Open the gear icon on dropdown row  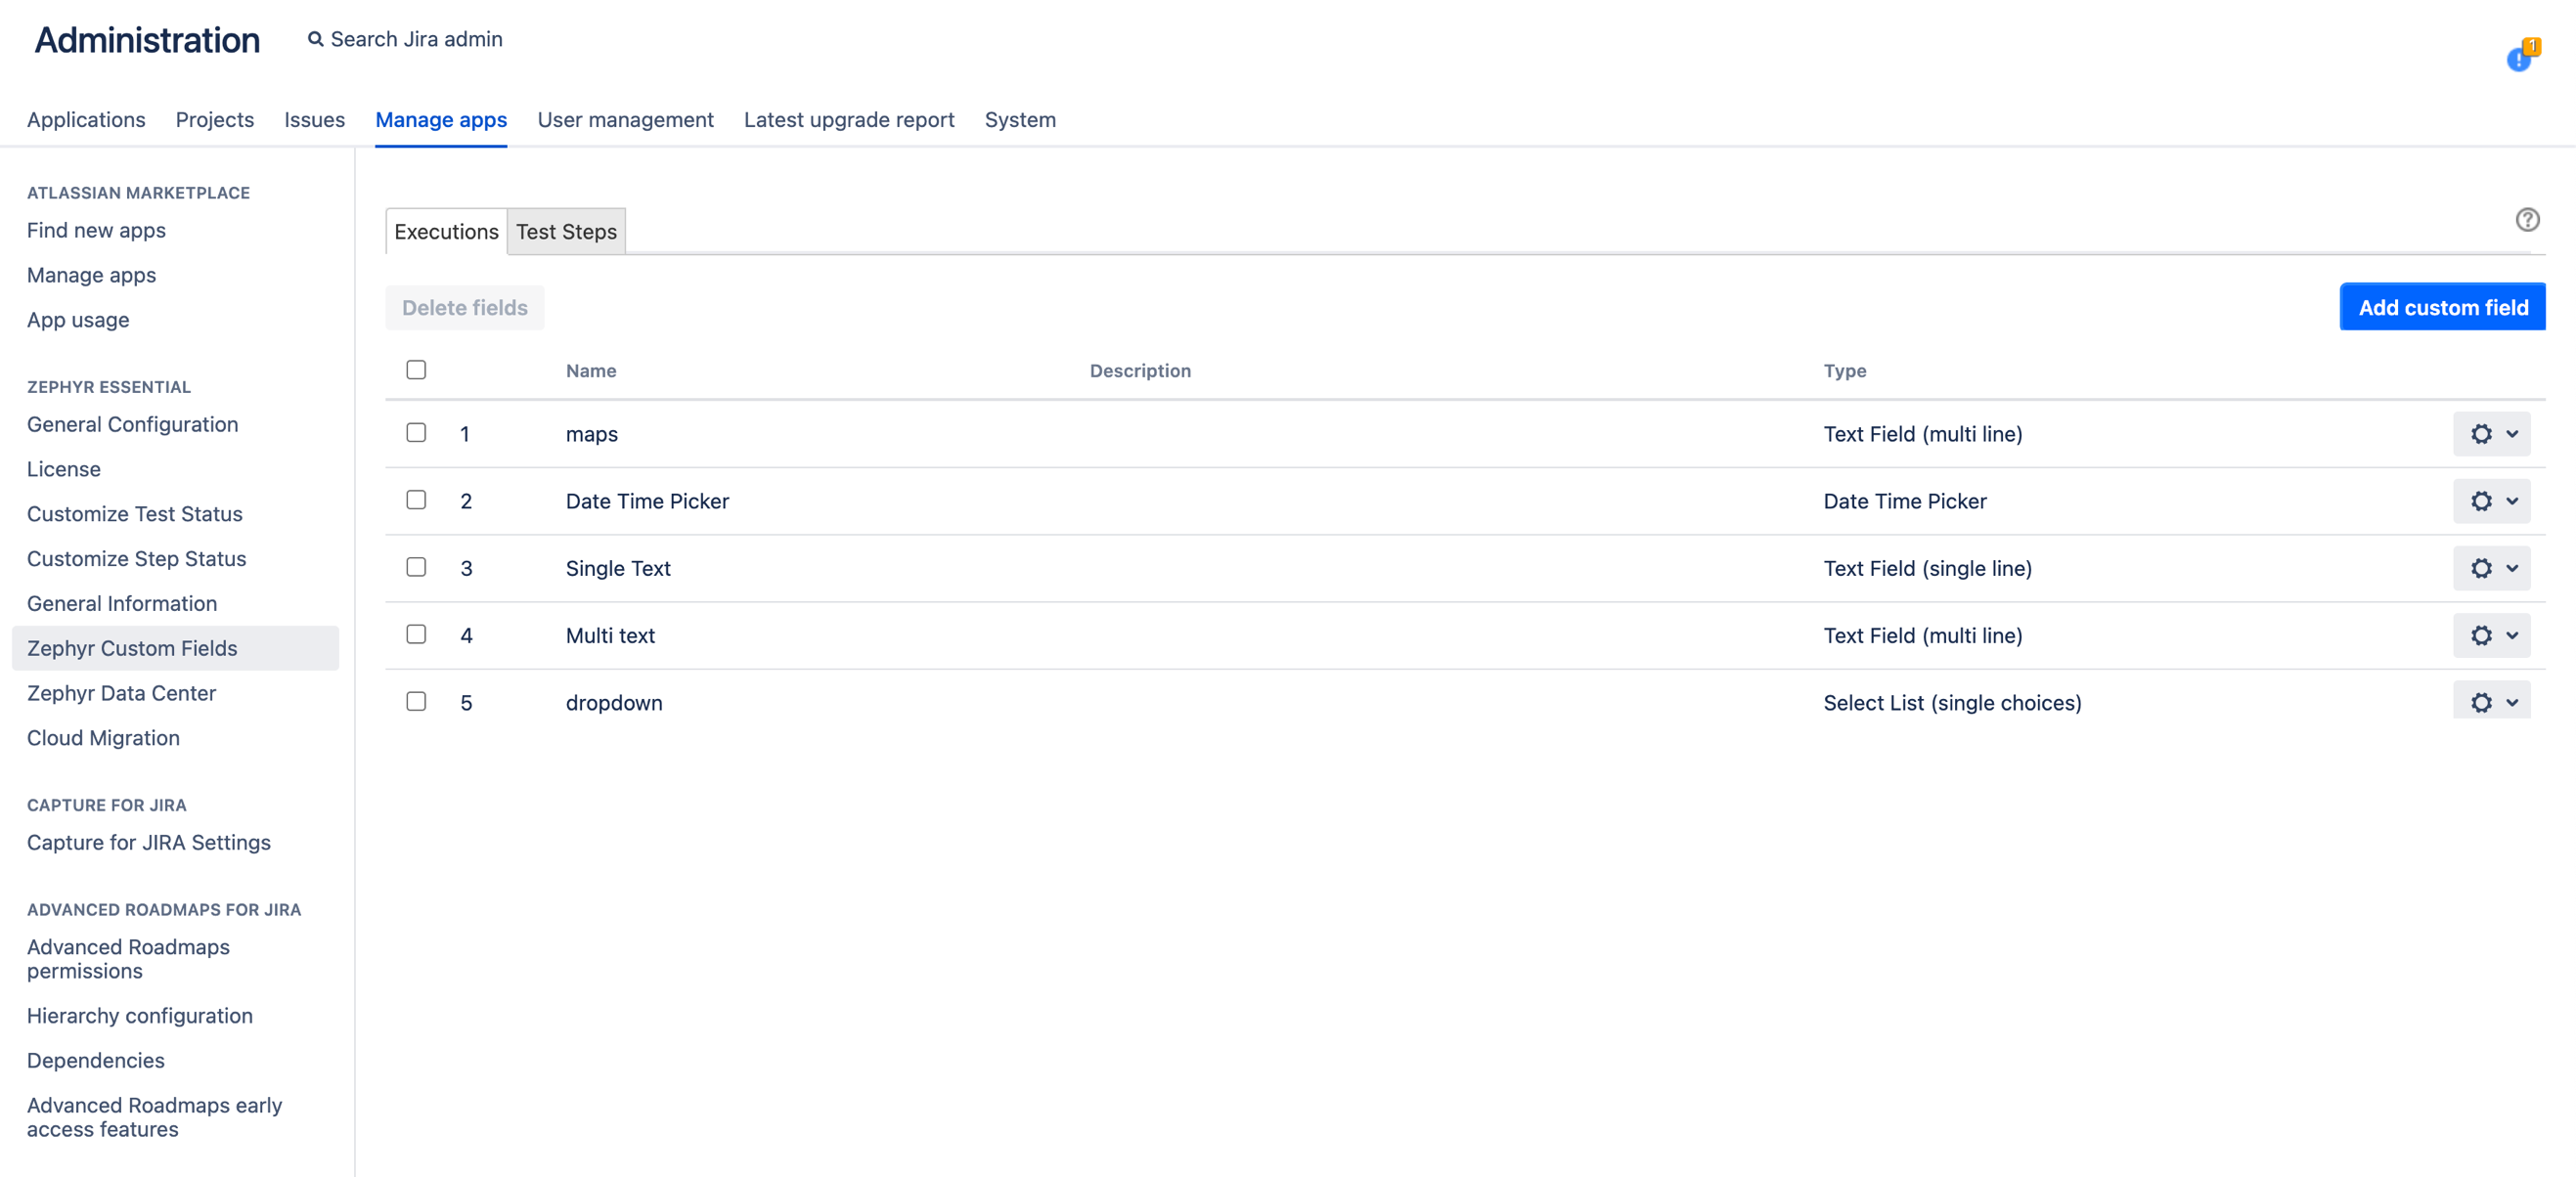tap(2481, 702)
